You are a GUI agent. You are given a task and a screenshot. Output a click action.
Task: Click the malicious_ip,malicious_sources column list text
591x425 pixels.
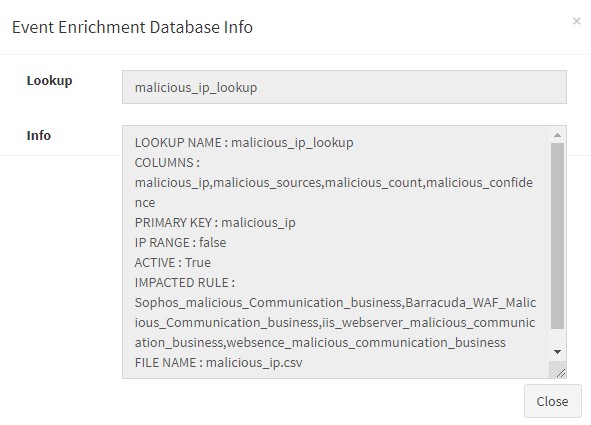click(x=228, y=183)
